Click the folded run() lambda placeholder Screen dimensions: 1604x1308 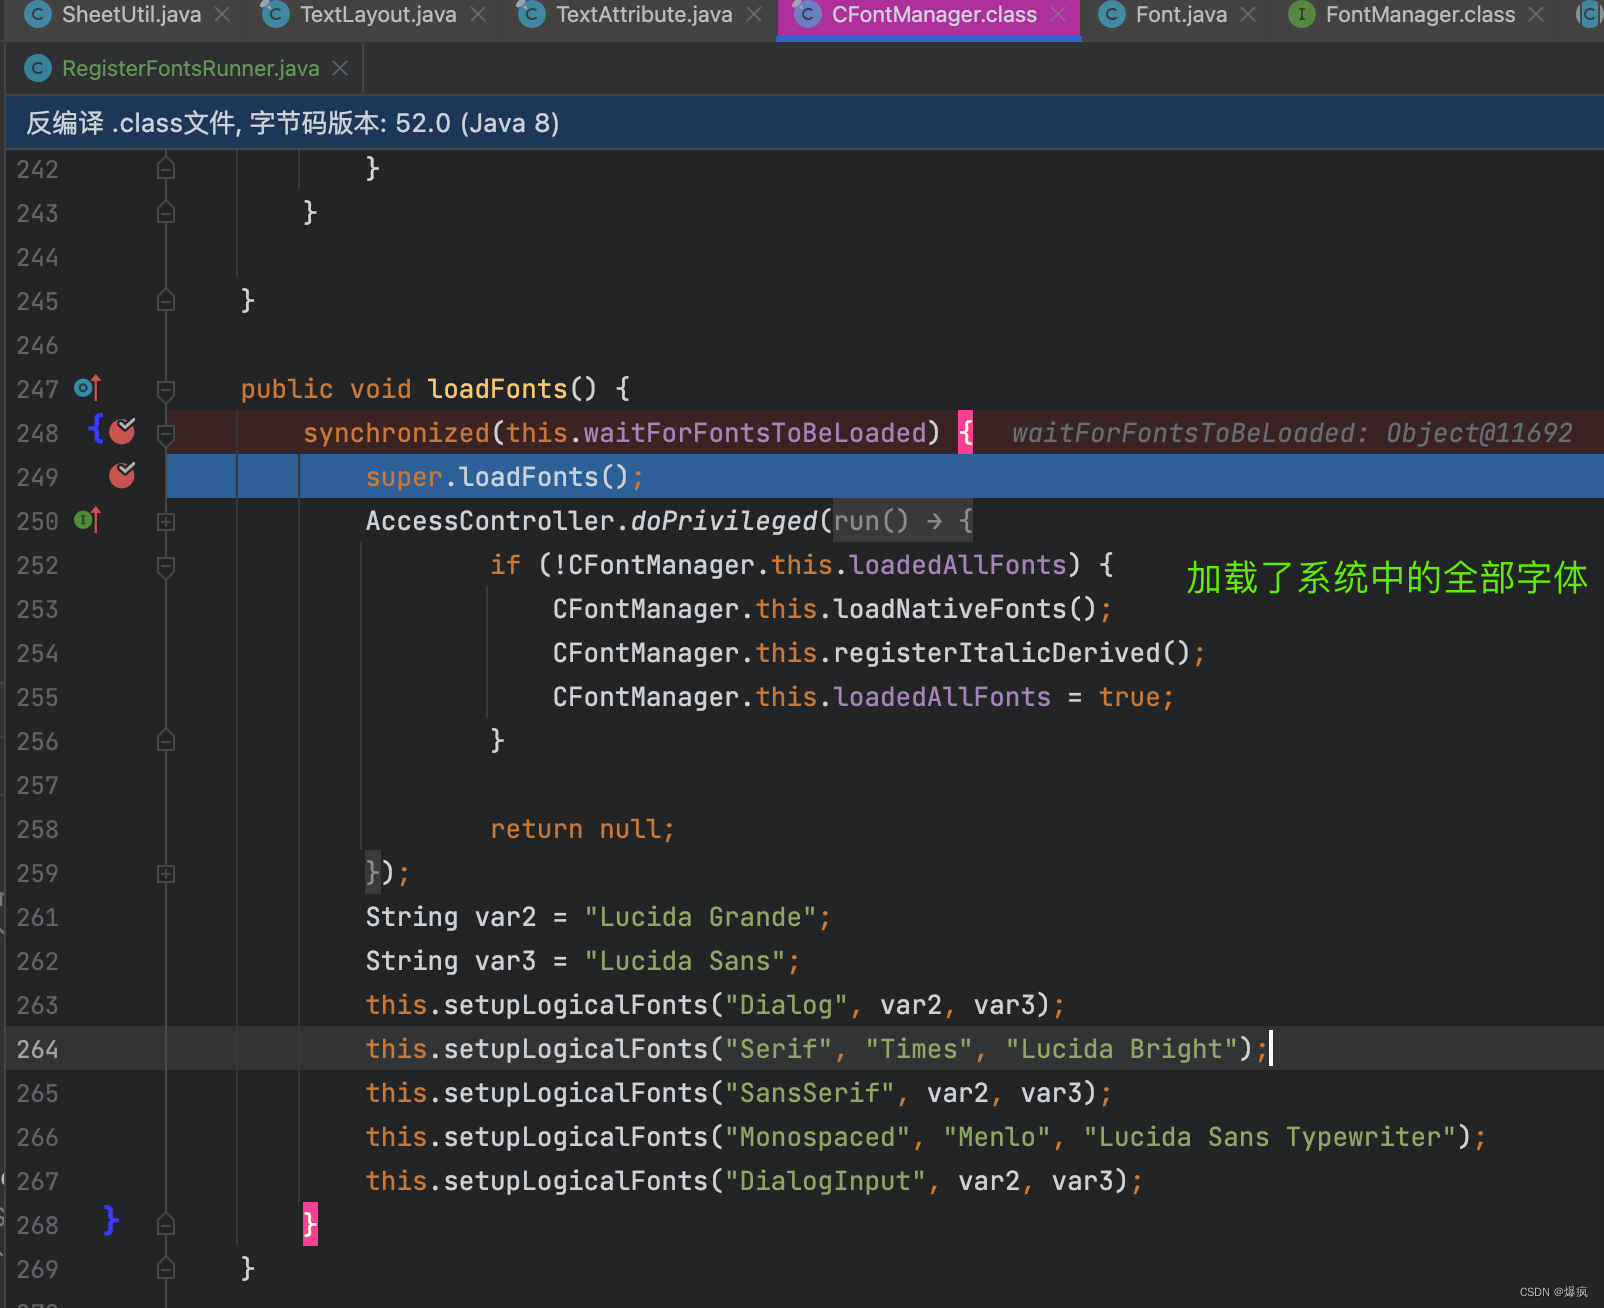pyautogui.click(x=902, y=521)
